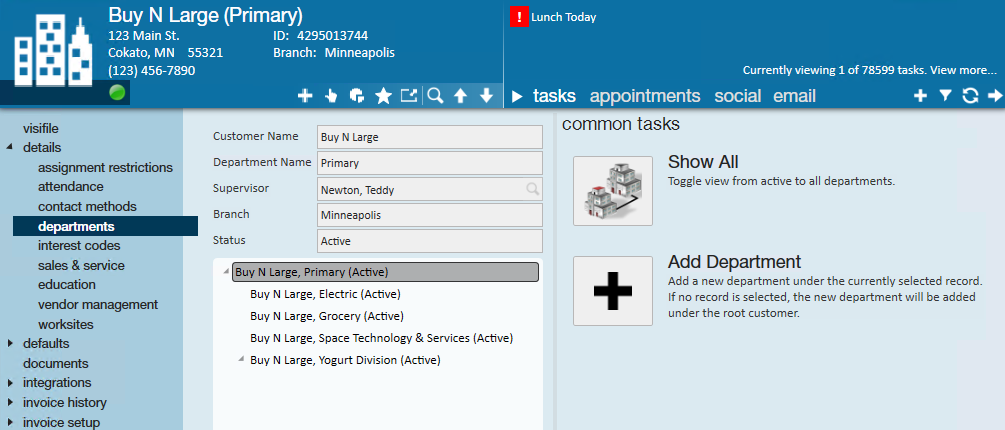Switch to the appointments tab
1005x430 pixels.
click(x=645, y=96)
